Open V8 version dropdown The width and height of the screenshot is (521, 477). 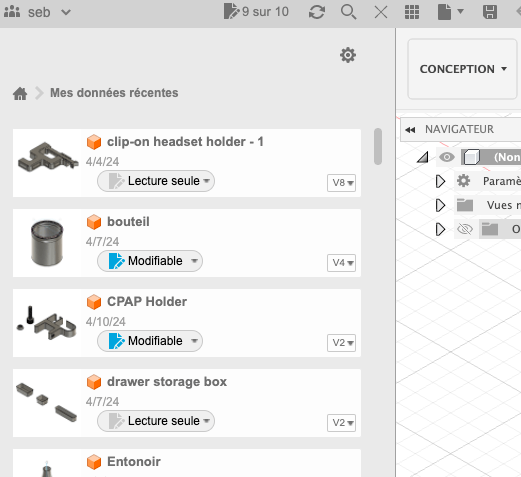(x=341, y=183)
